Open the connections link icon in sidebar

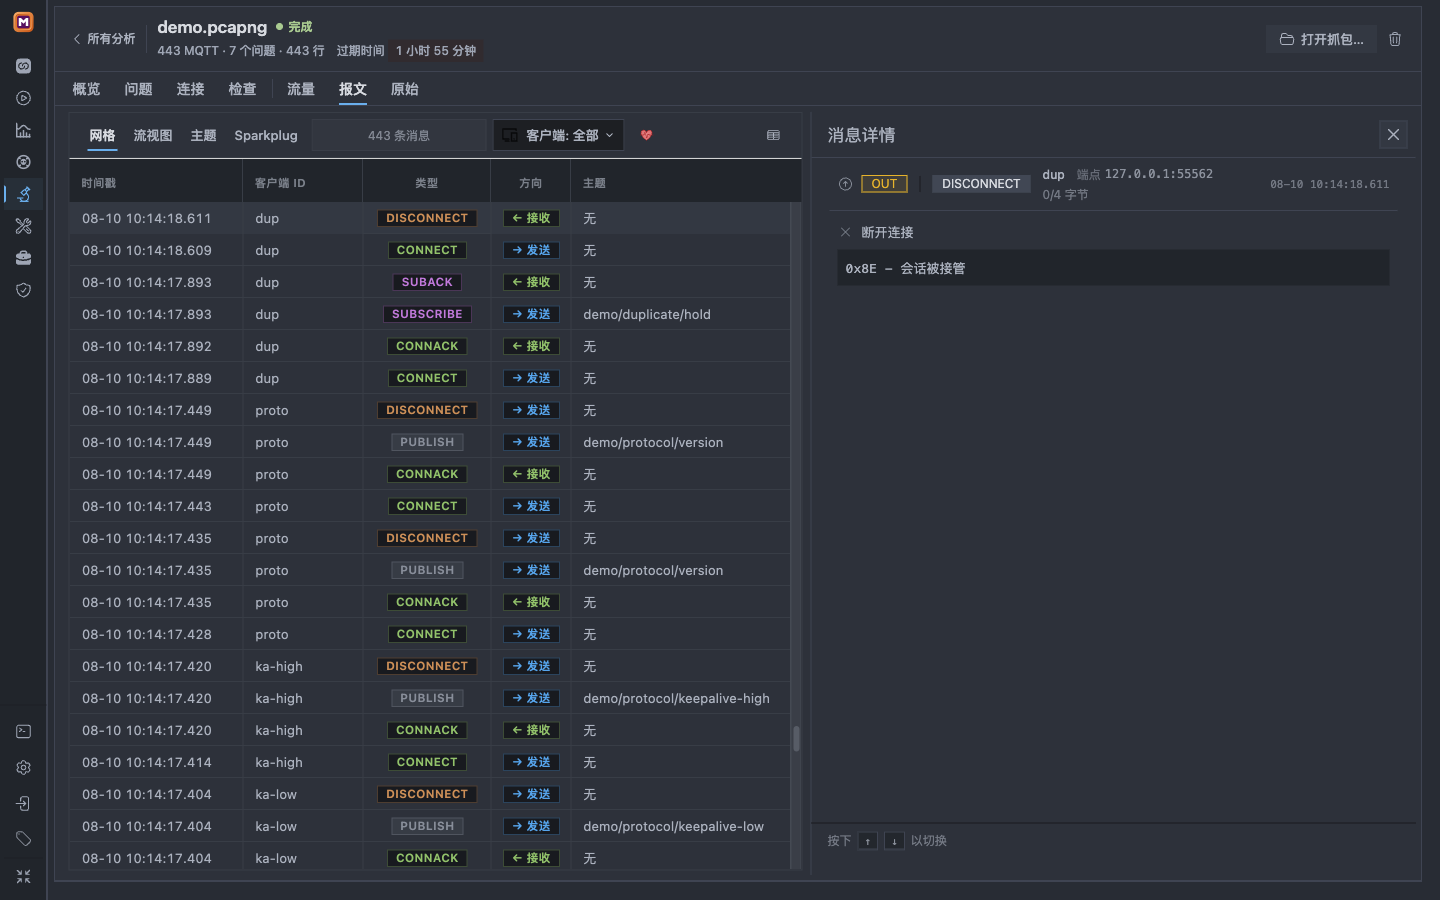(23, 66)
